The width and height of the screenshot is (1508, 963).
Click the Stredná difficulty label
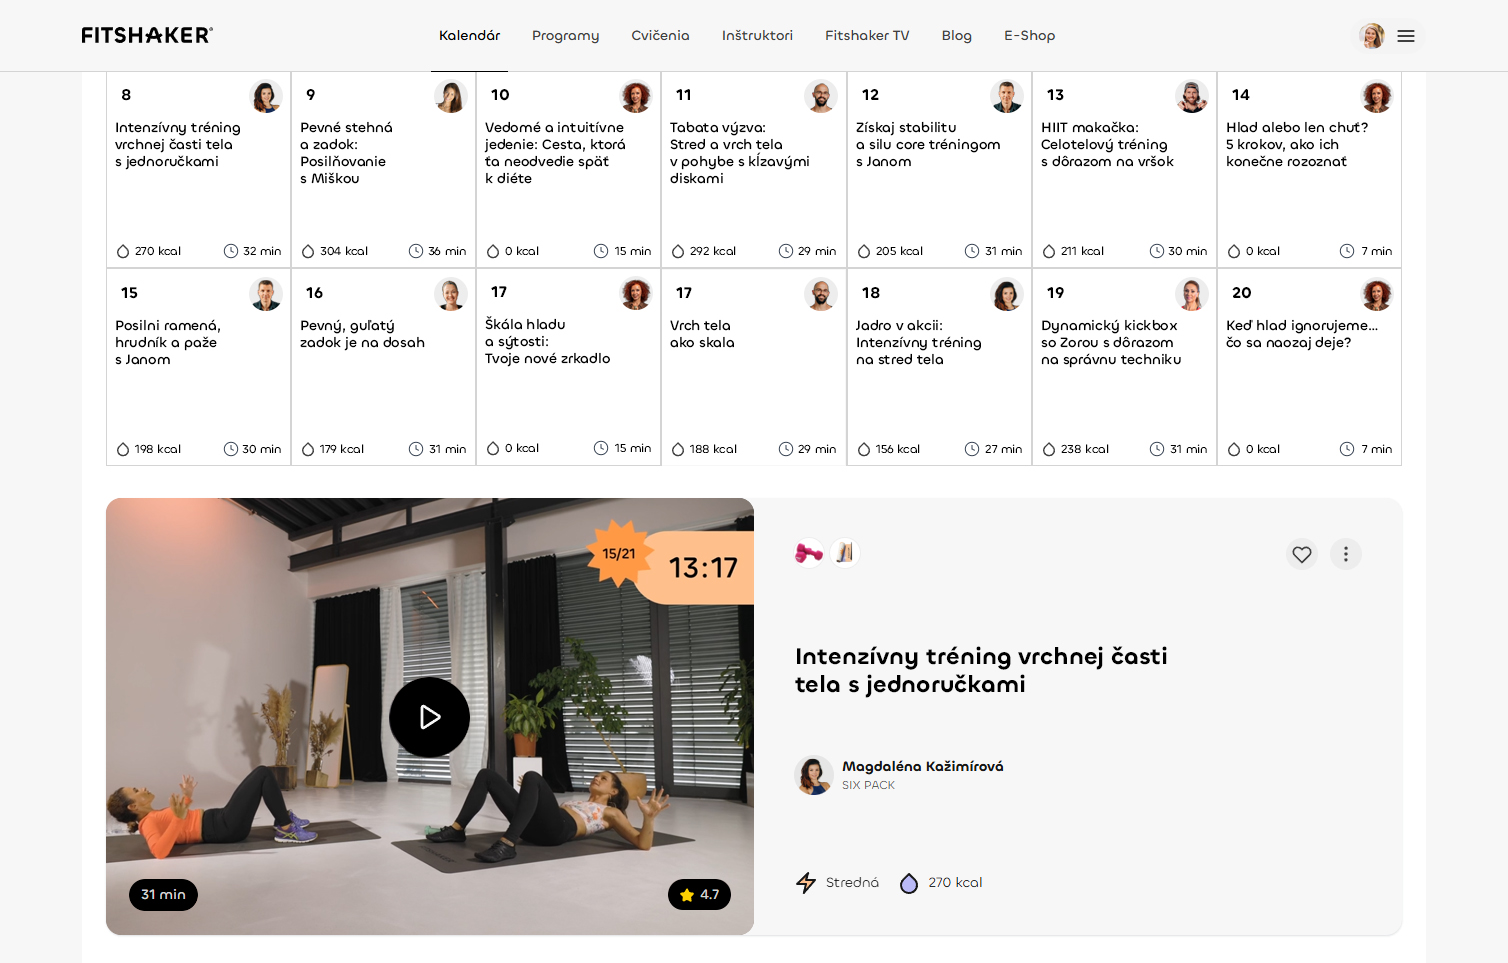[852, 882]
